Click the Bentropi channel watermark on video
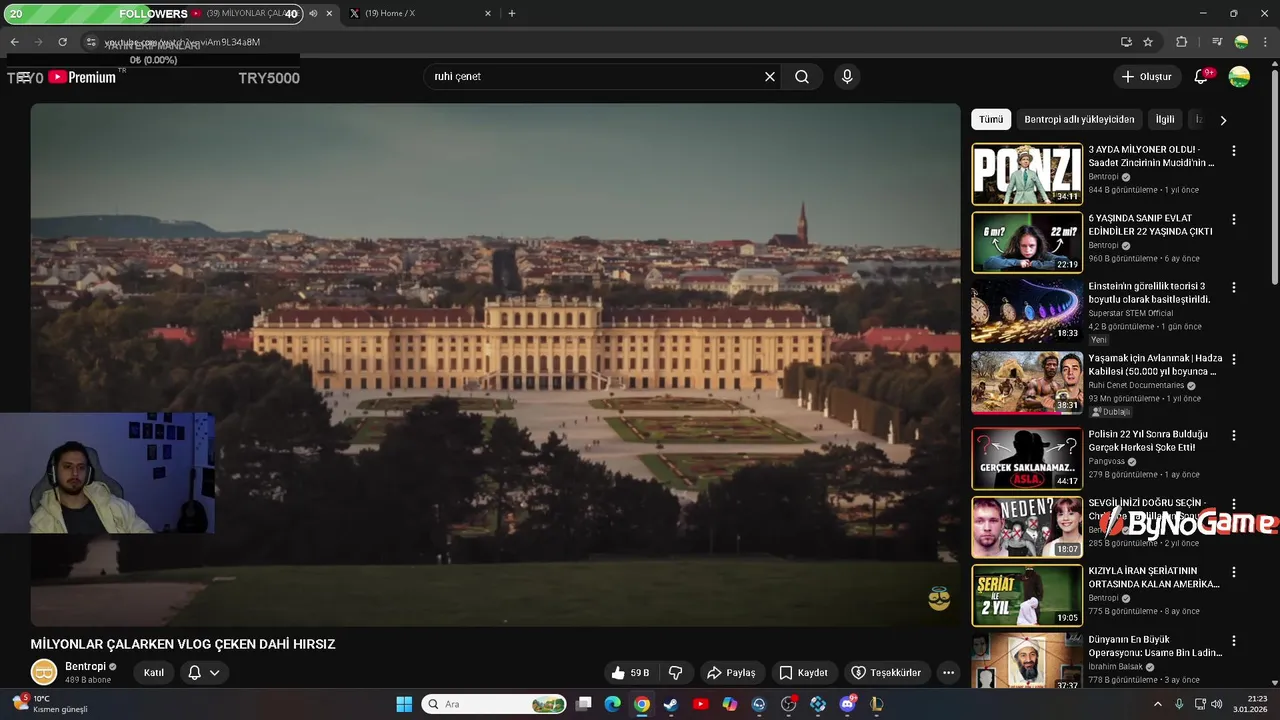 pos(939,598)
